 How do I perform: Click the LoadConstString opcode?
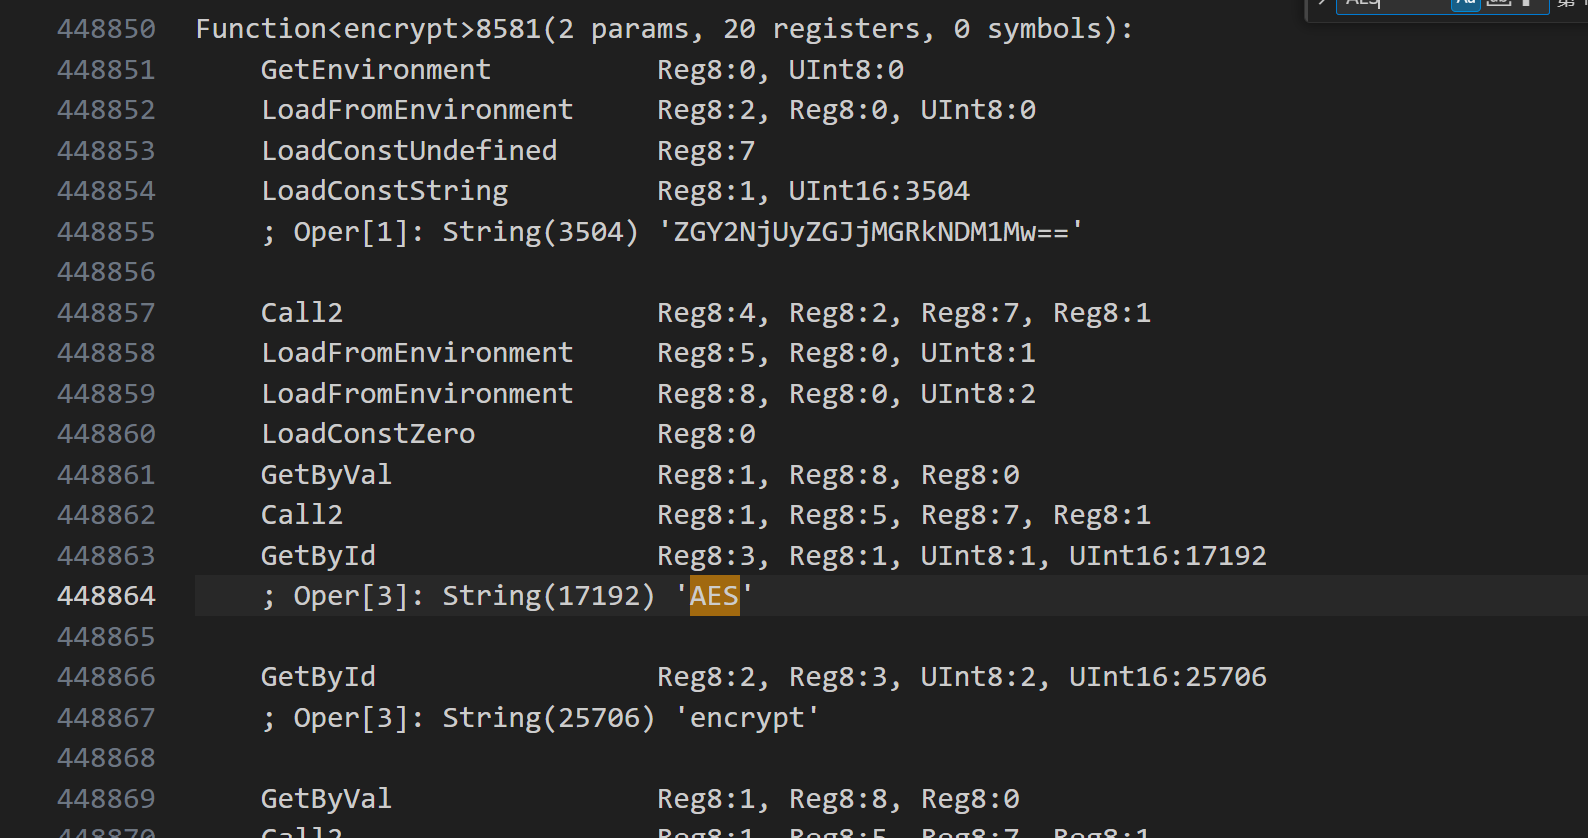click(x=384, y=191)
